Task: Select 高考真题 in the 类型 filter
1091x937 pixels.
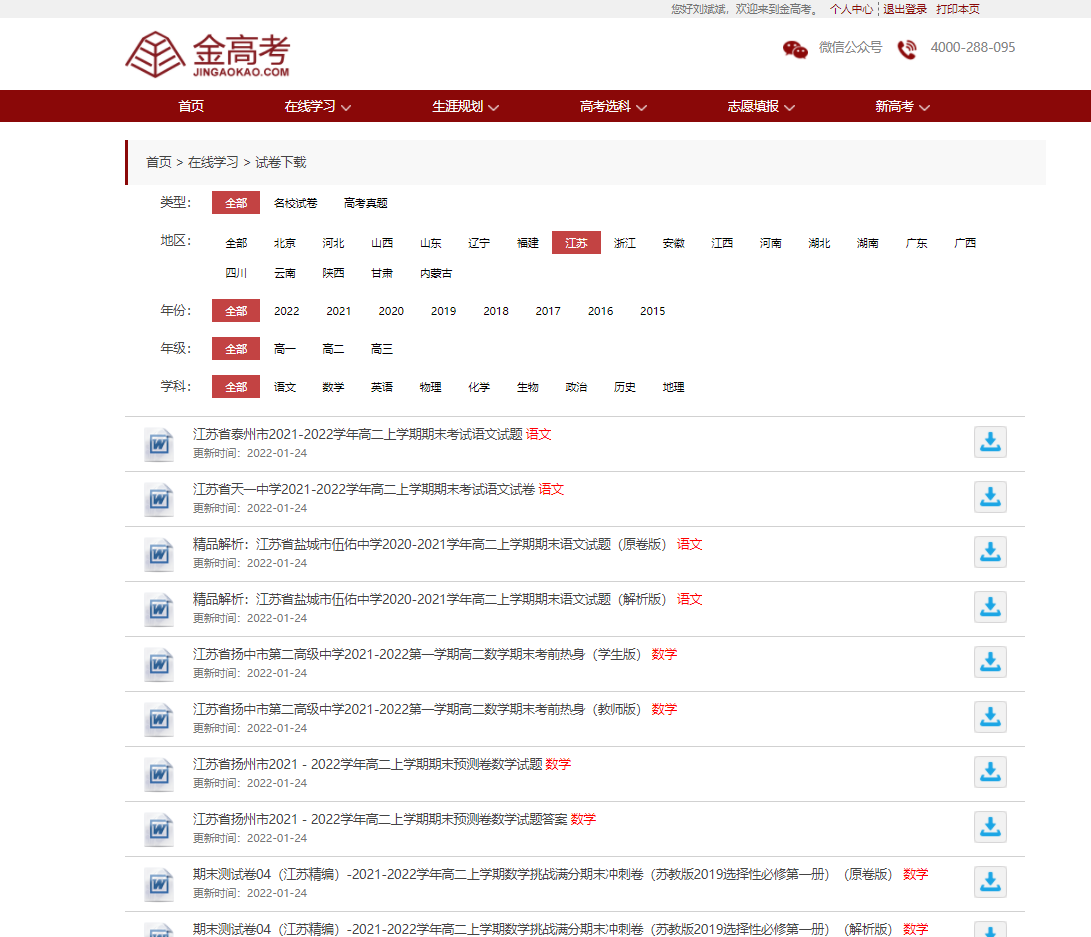Action: coord(365,203)
